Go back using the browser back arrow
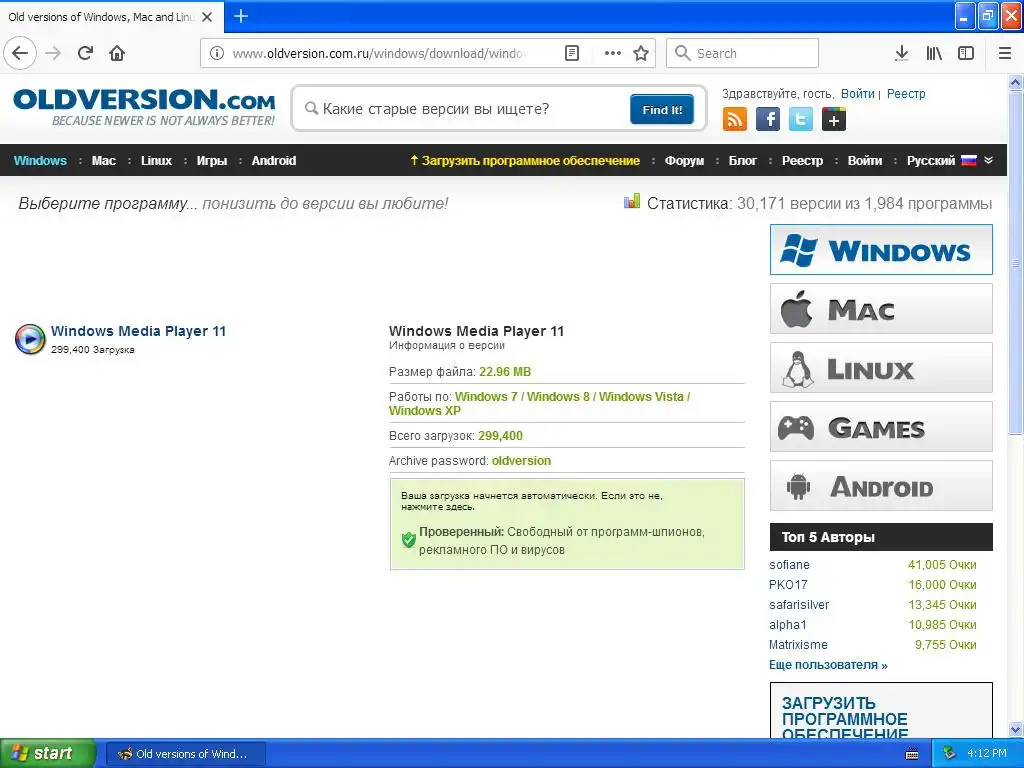 (20, 53)
